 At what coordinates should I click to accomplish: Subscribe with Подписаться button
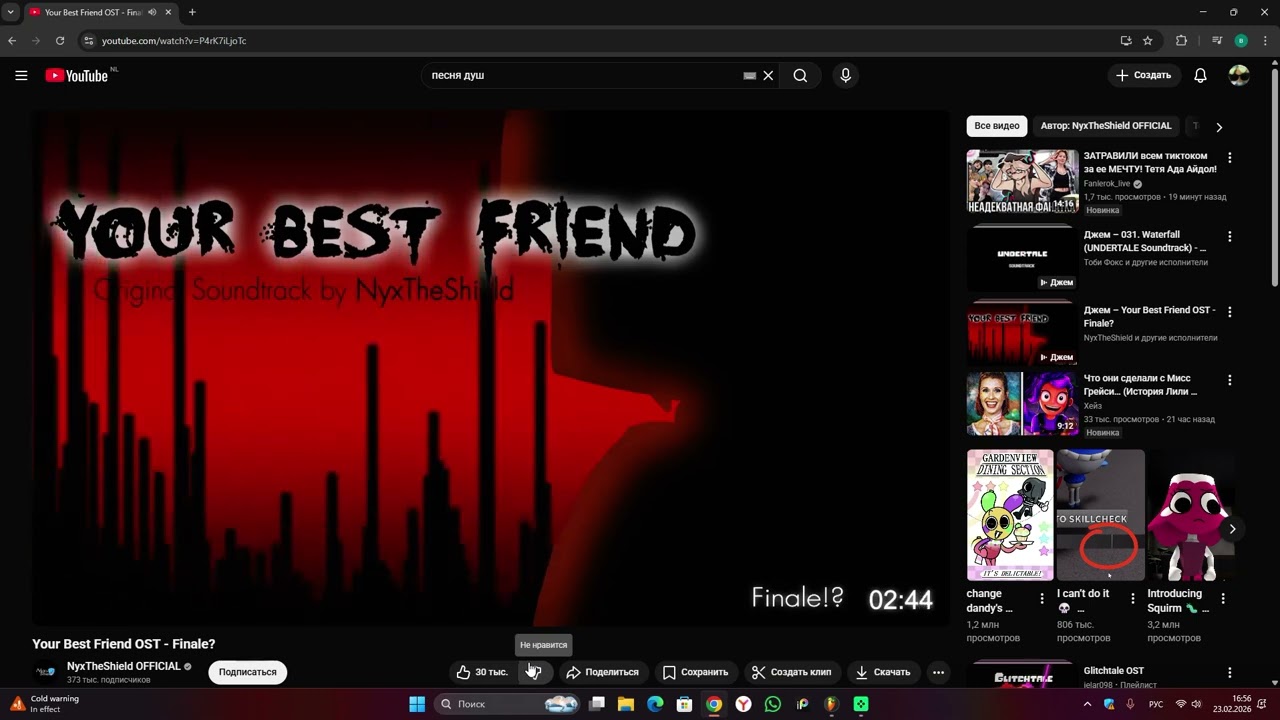coord(248,672)
